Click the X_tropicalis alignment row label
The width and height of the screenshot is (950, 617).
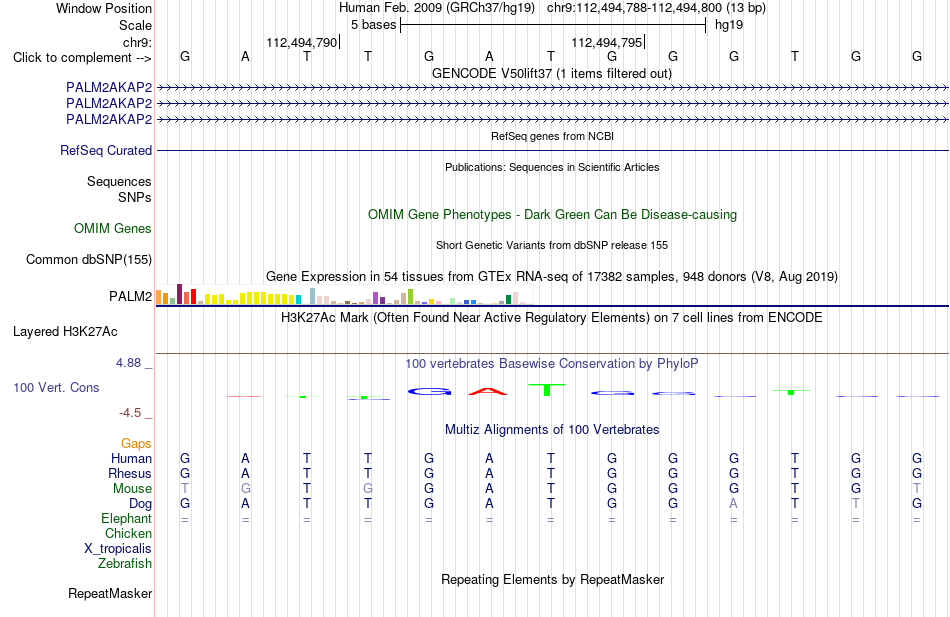pyautogui.click(x=118, y=549)
